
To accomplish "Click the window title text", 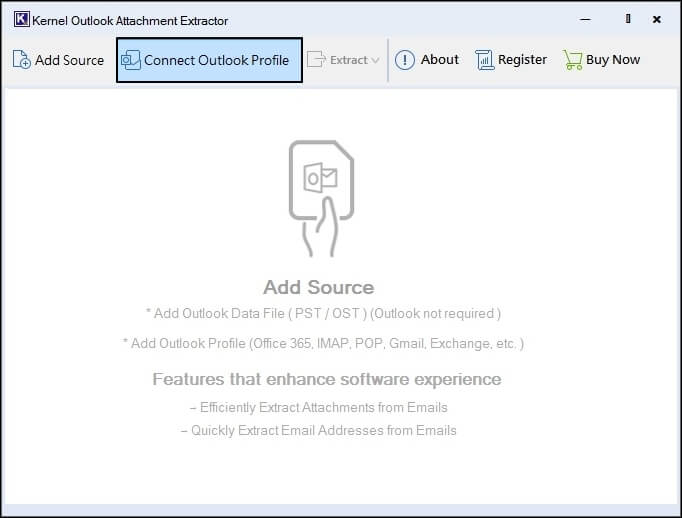I will pos(130,21).
